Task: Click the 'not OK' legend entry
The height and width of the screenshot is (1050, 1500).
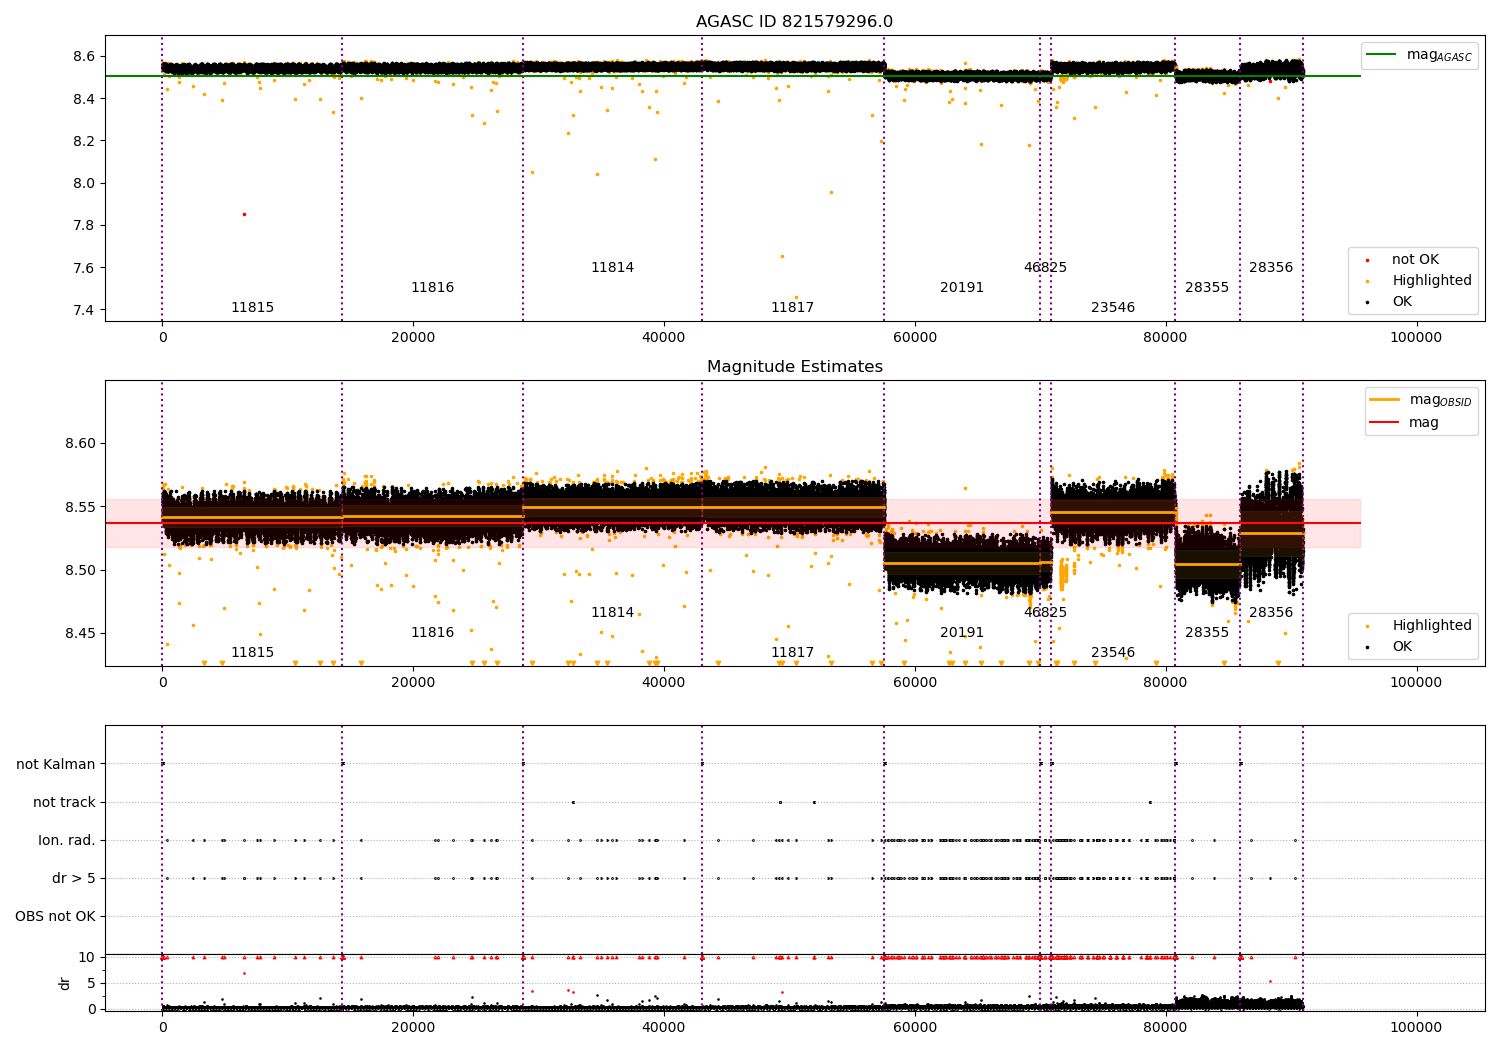Action: point(1414,260)
